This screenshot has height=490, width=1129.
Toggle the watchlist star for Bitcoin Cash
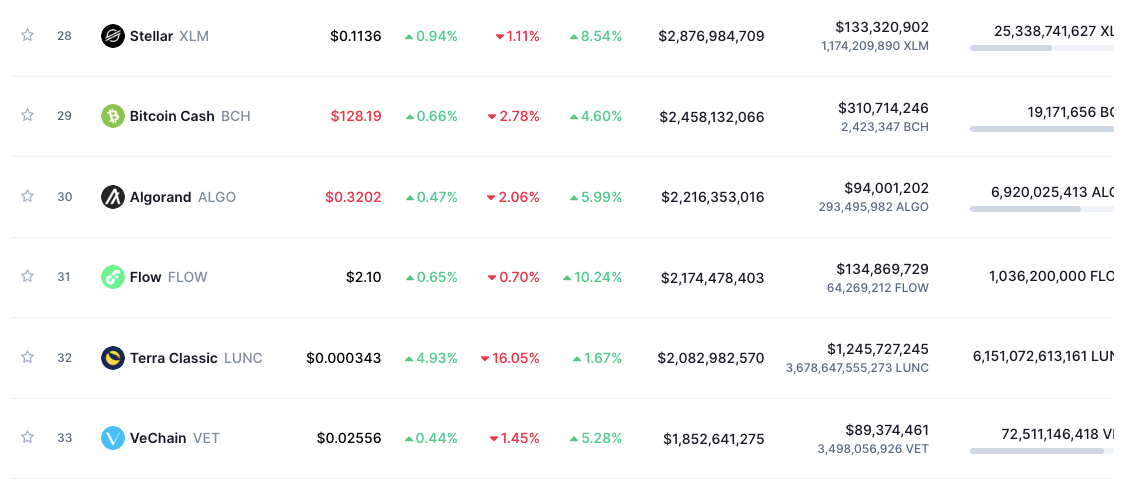(28, 115)
